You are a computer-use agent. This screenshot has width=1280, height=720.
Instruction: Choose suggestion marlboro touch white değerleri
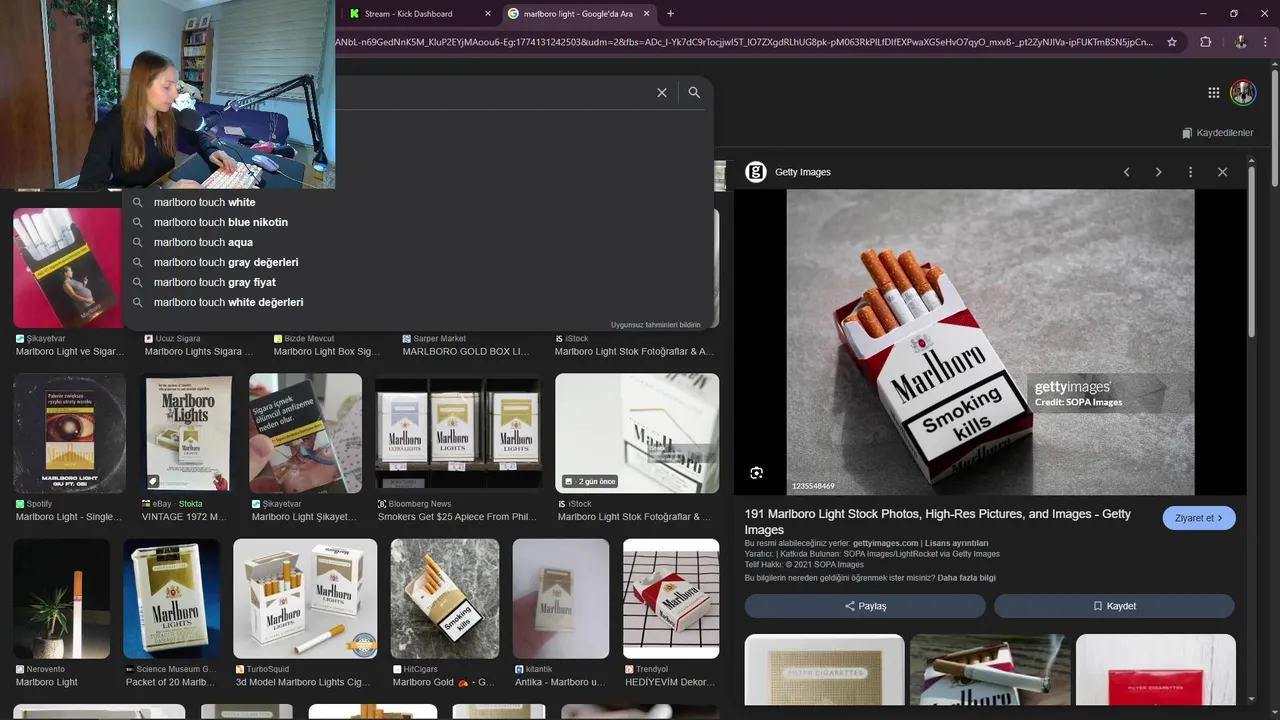[420, 302]
